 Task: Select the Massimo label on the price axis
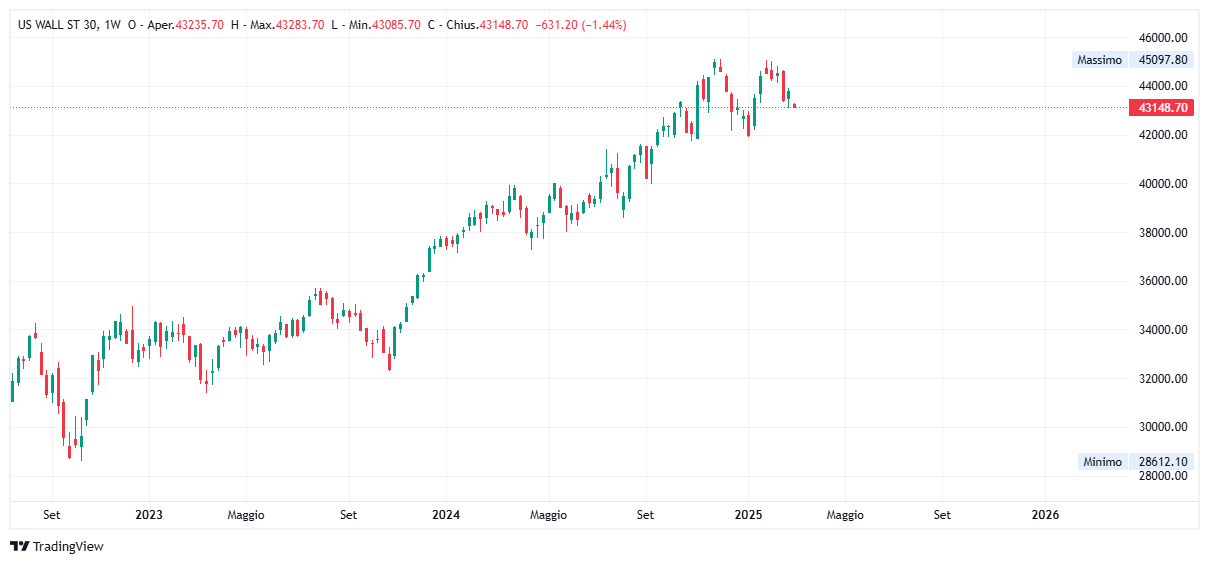(1098, 60)
